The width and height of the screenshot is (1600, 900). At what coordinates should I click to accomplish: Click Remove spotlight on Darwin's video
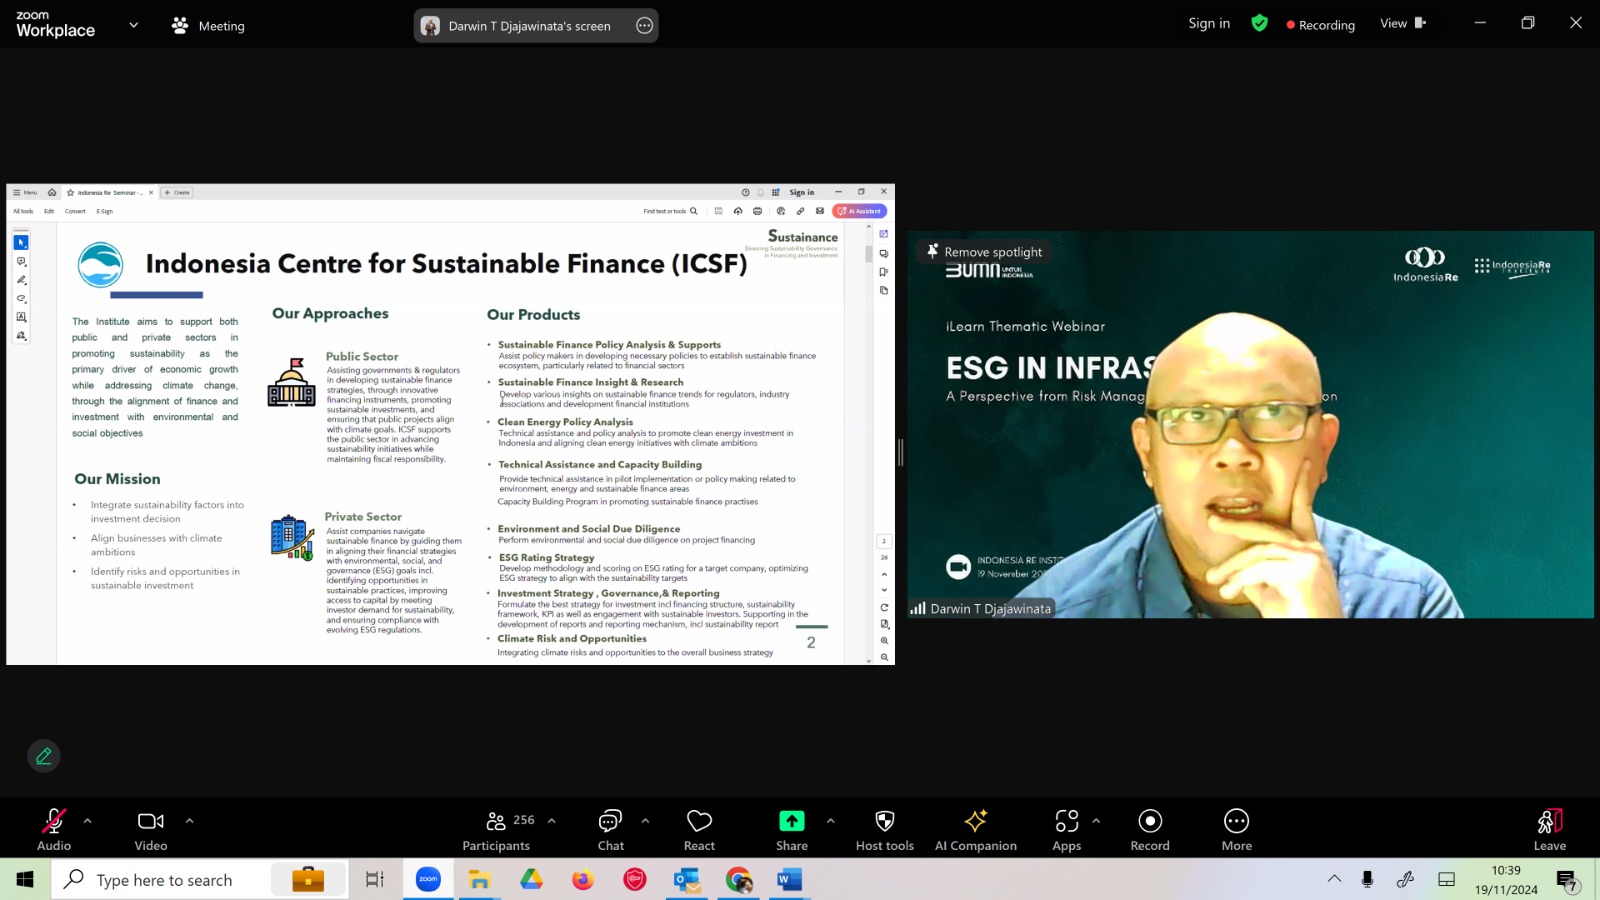pyautogui.click(x=985, y=252)
